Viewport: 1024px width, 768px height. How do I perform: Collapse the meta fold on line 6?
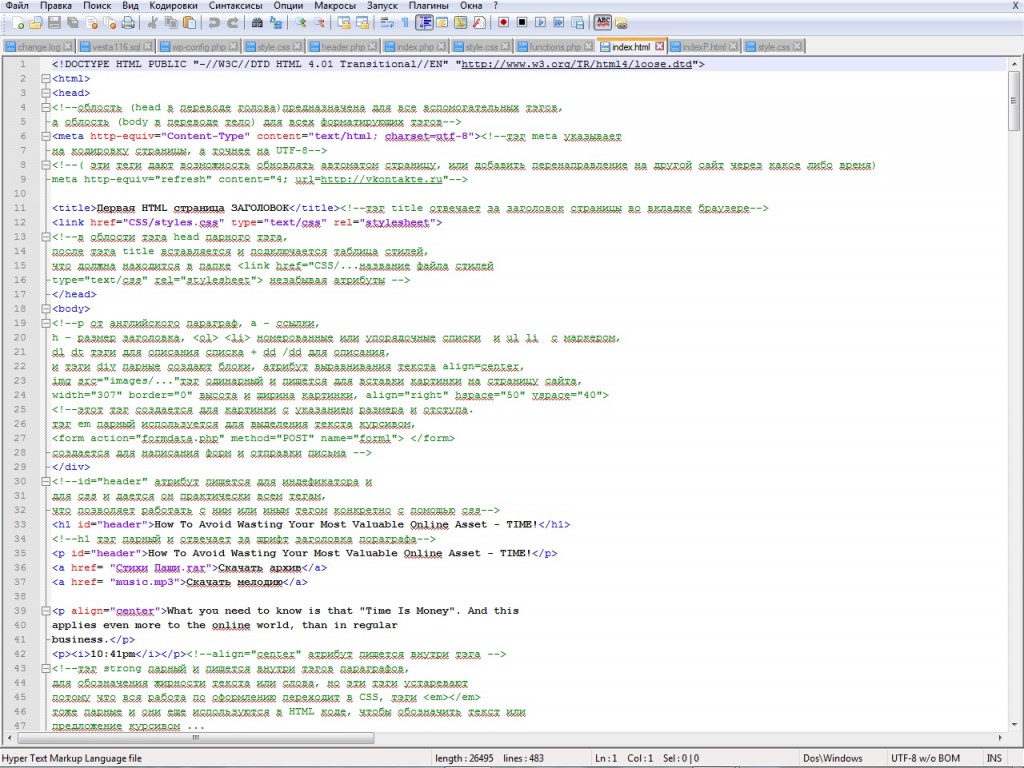pos(46,136)
